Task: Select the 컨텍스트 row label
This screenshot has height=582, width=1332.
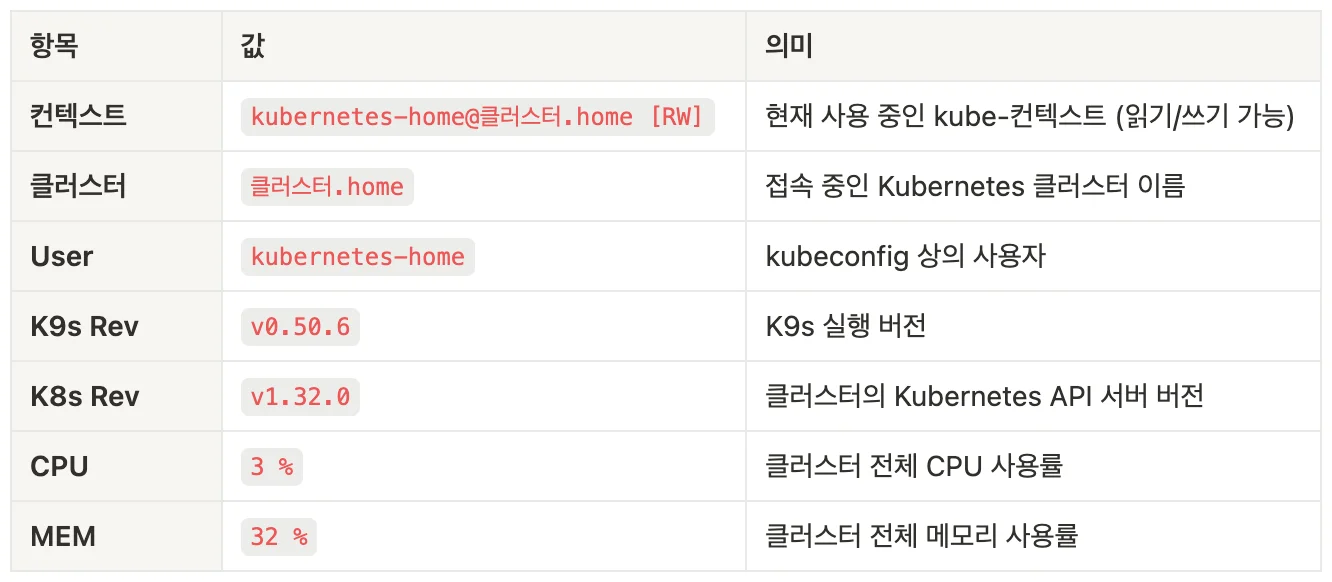Action: (79, 116)
